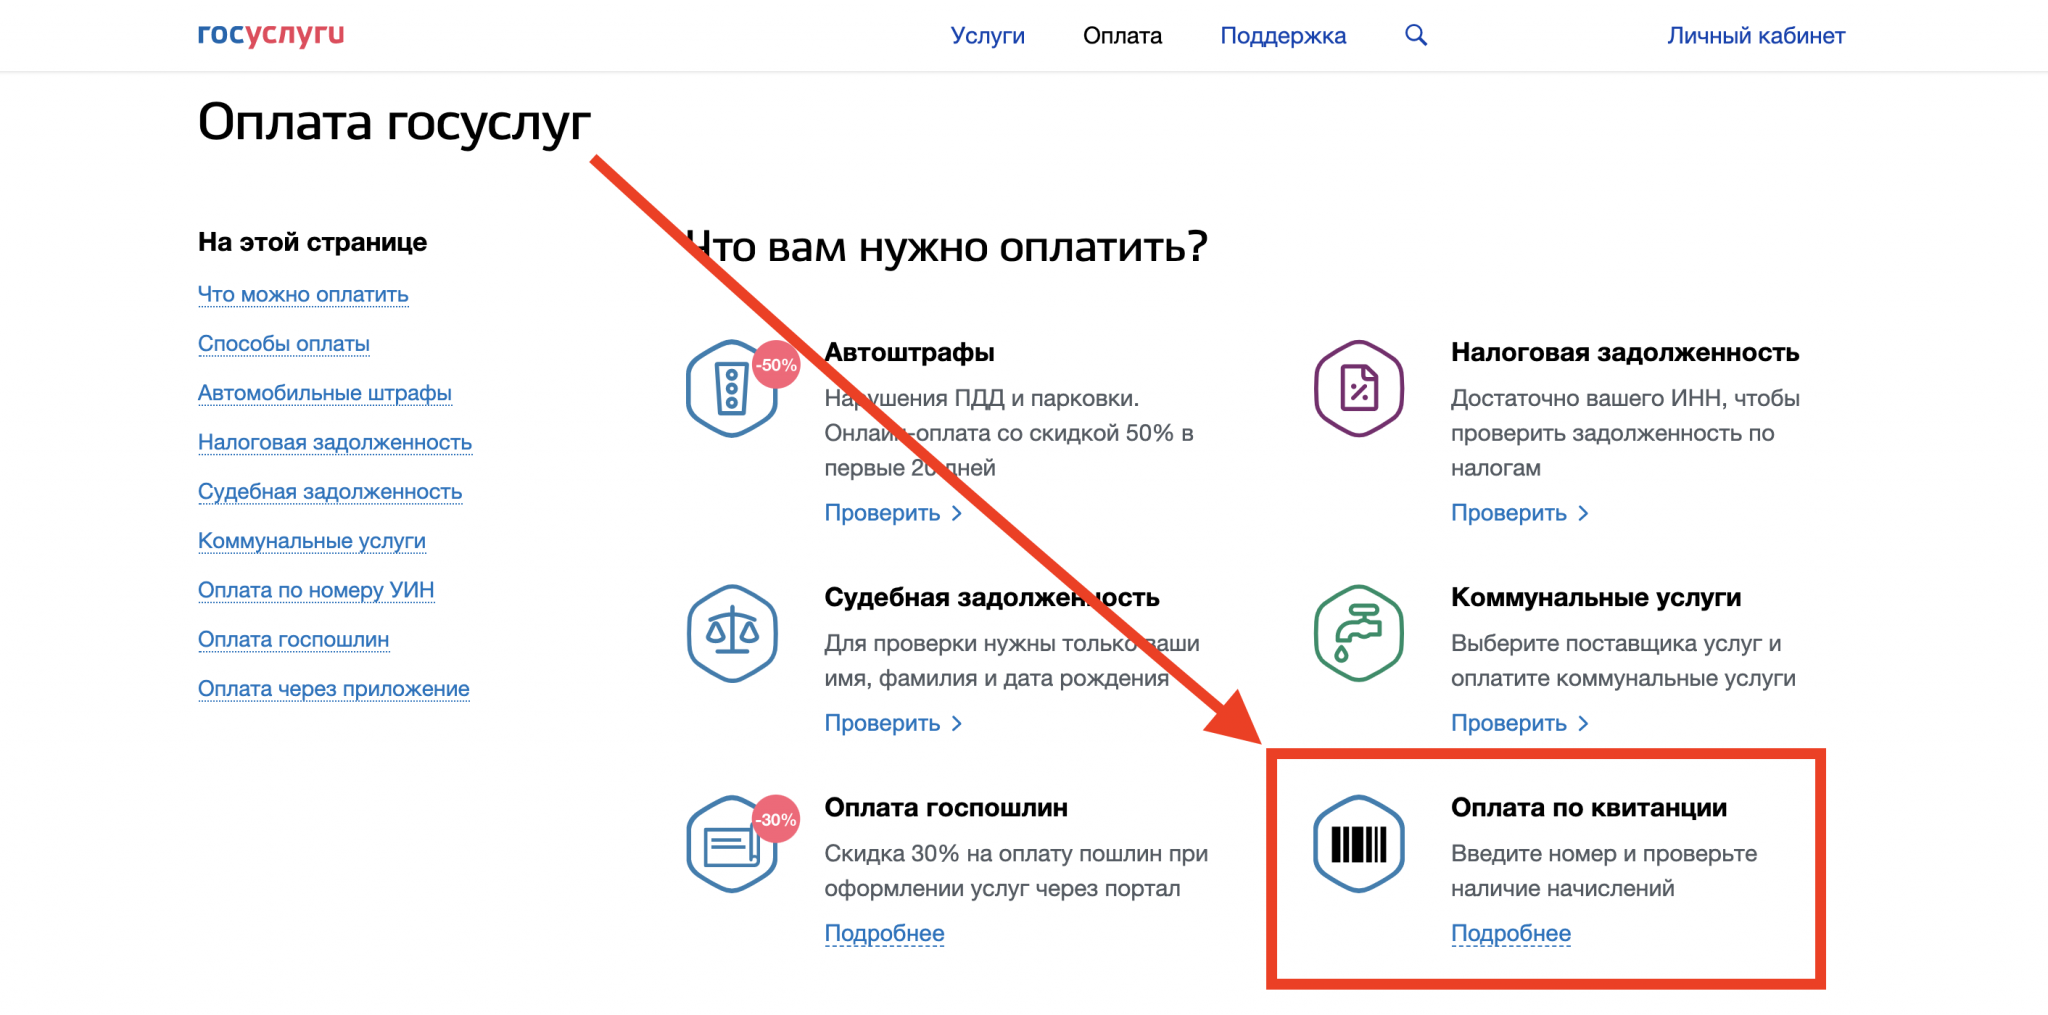Screen dimensions: 2048x1015
Task: Click the Судебная задолженность card heading
Action: [x=992, y=597]
